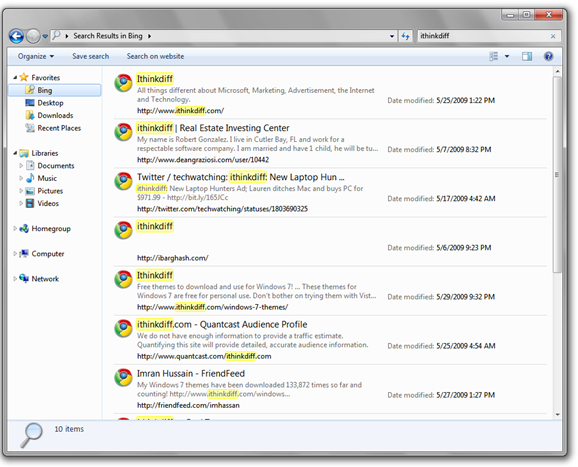Open the ithinkdiff Real Estate Investing Center result
The image size is (578, 467).
213,128
